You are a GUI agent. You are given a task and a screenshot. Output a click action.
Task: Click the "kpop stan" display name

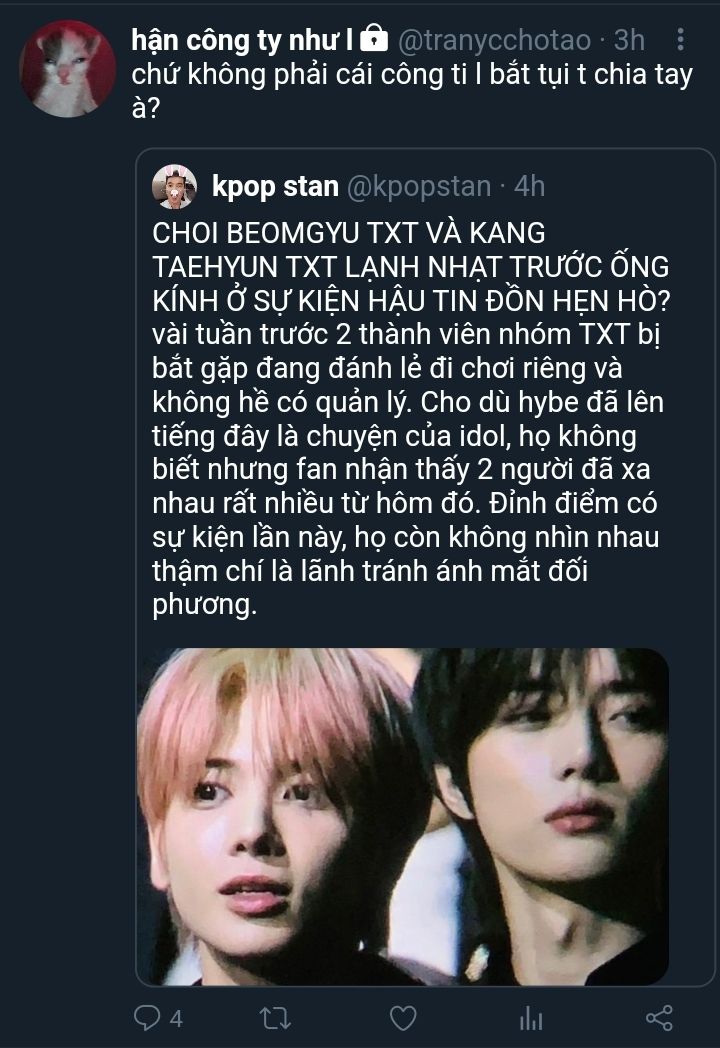[275, 186]
